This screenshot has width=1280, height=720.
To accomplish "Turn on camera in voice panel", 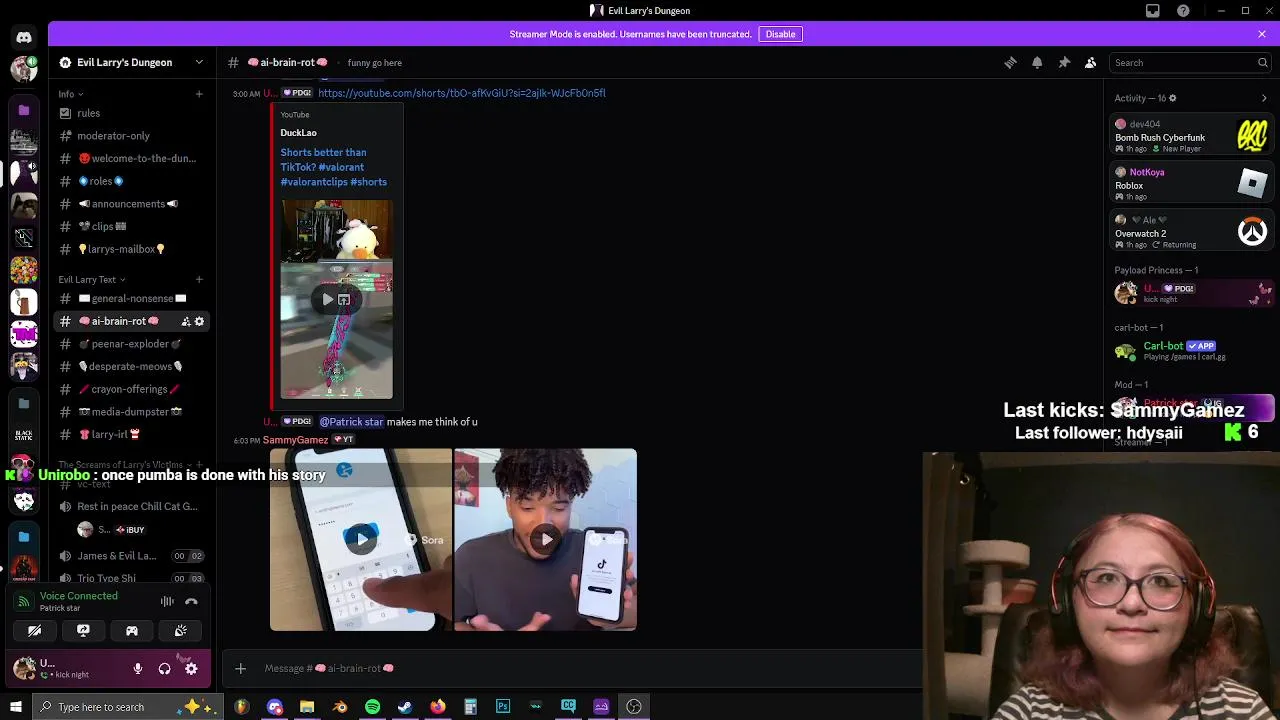I will (x=34, y=631).
